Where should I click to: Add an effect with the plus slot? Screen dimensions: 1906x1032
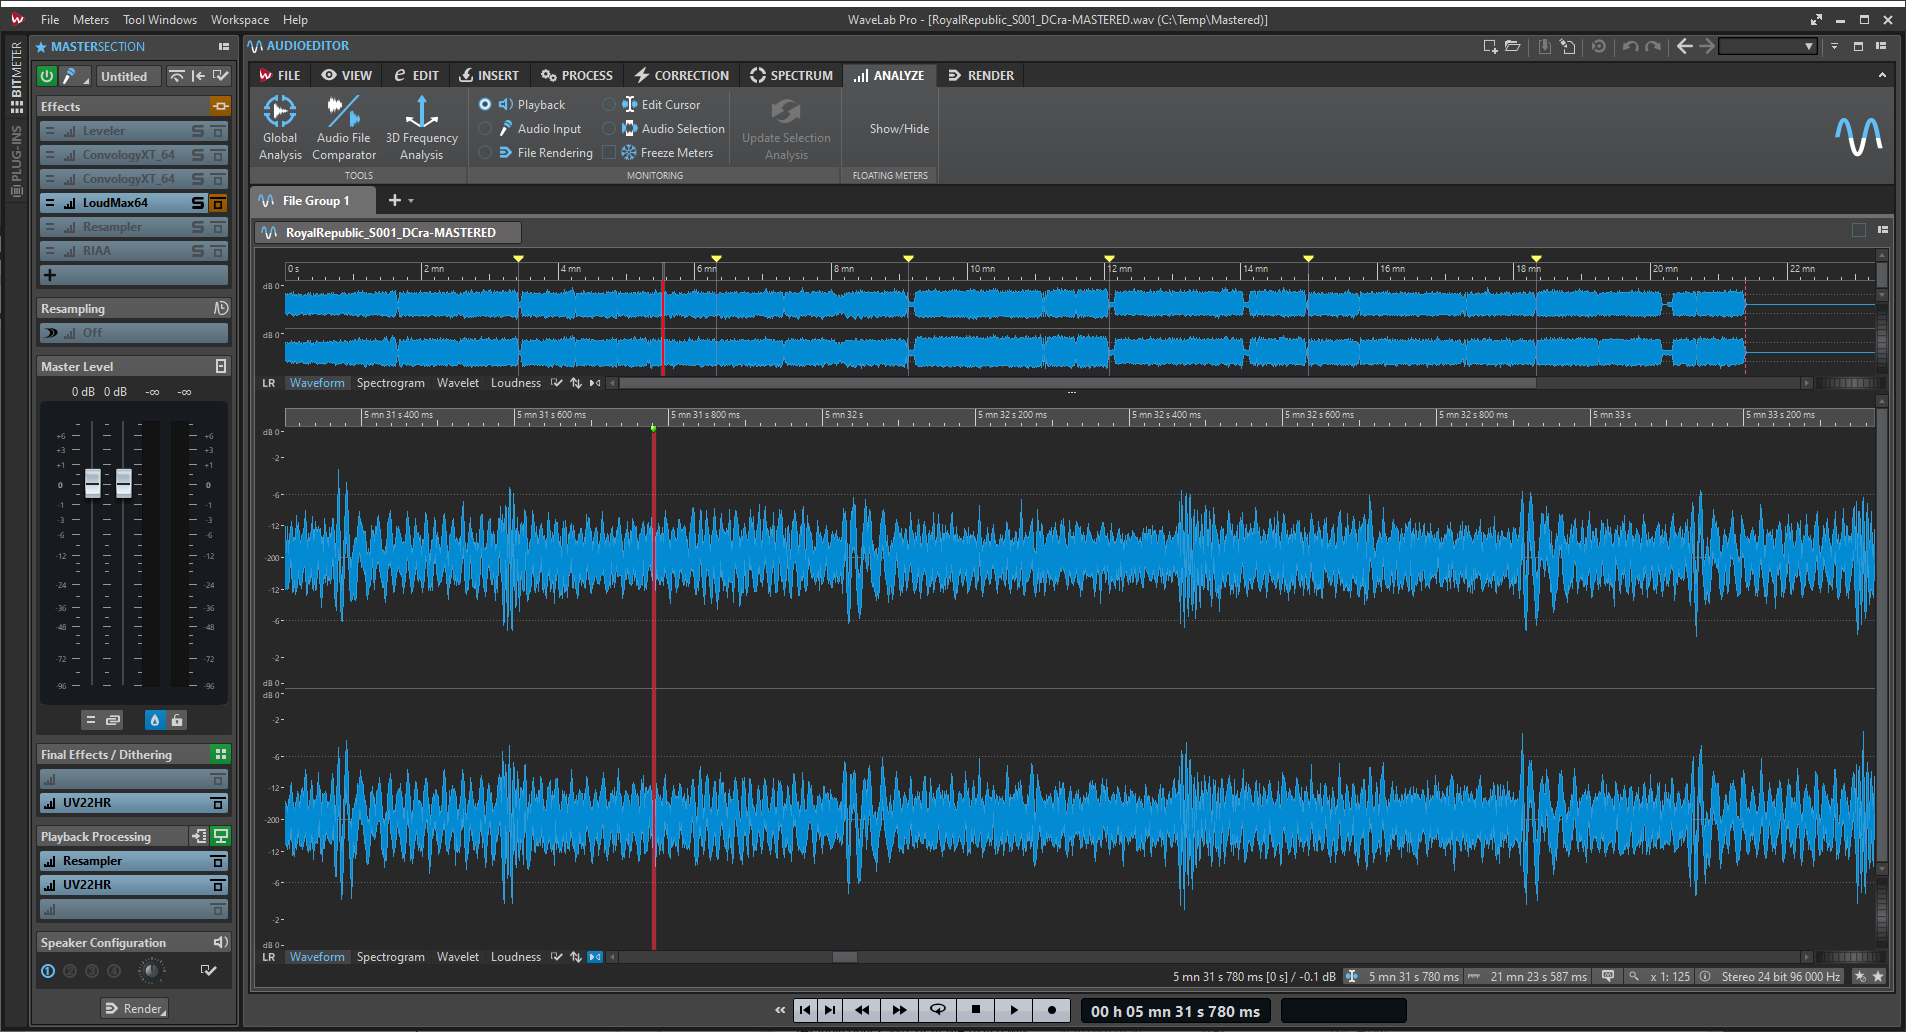[x=133, y=275]
